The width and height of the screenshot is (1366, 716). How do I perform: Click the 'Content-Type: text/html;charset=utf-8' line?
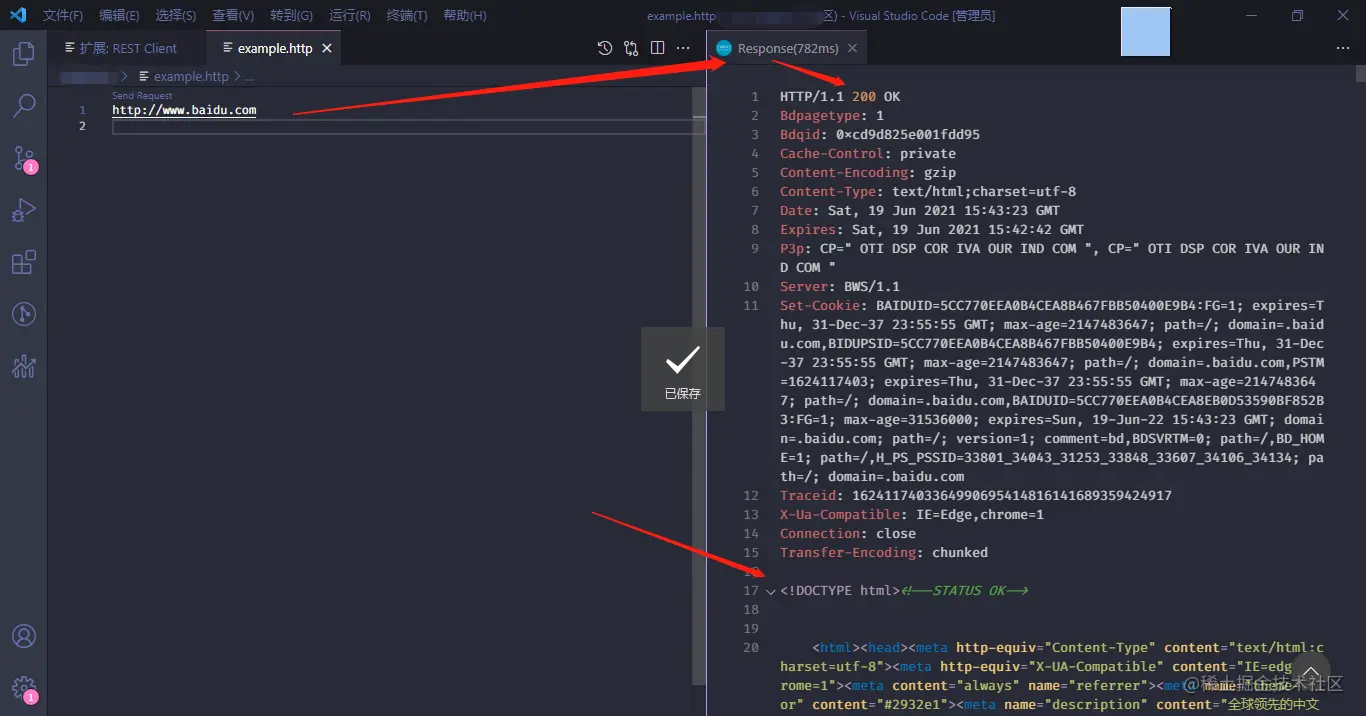pyautogui.click(x=928, y=192)
